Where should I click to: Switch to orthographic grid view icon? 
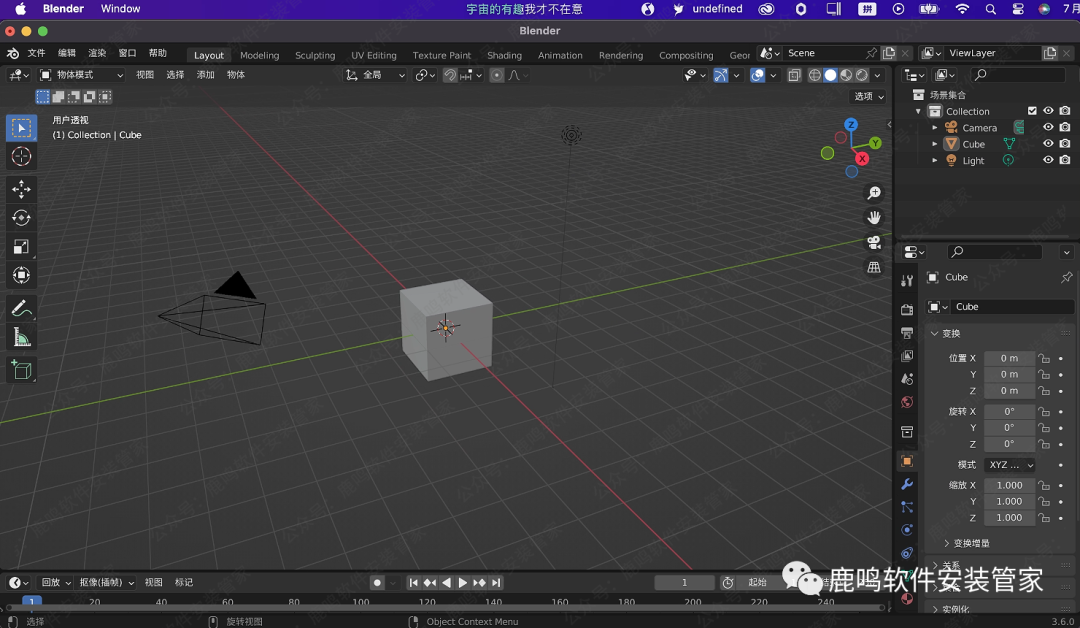[x=874, y=267]
